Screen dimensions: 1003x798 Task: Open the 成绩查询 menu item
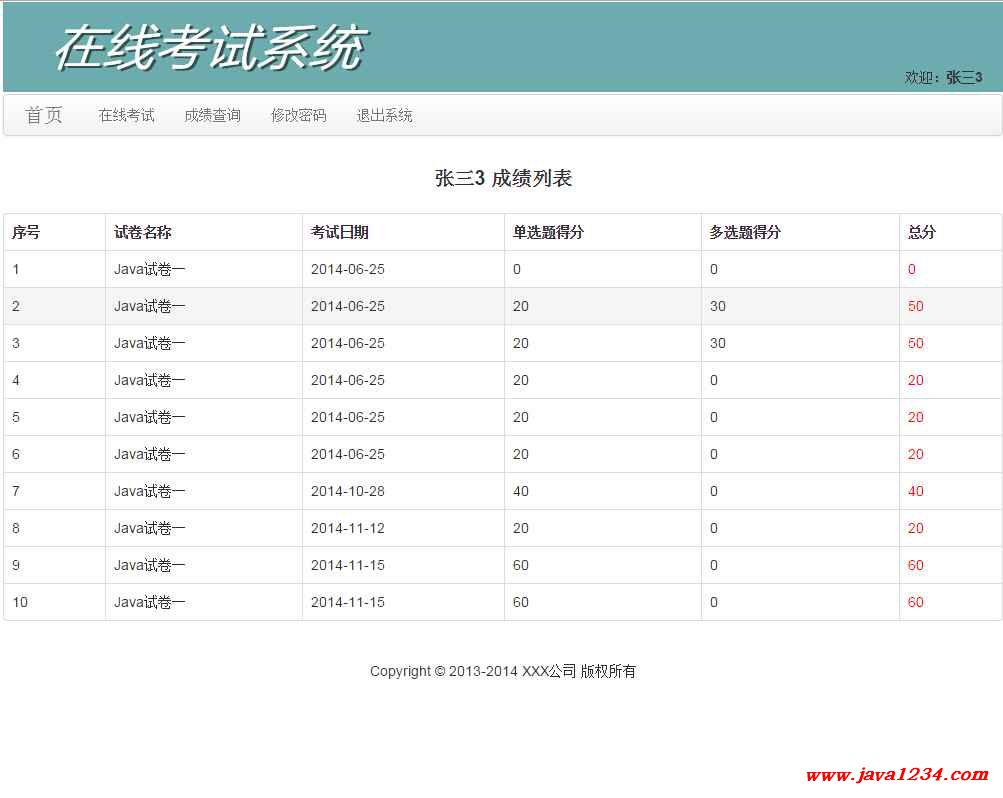(212, 115)
